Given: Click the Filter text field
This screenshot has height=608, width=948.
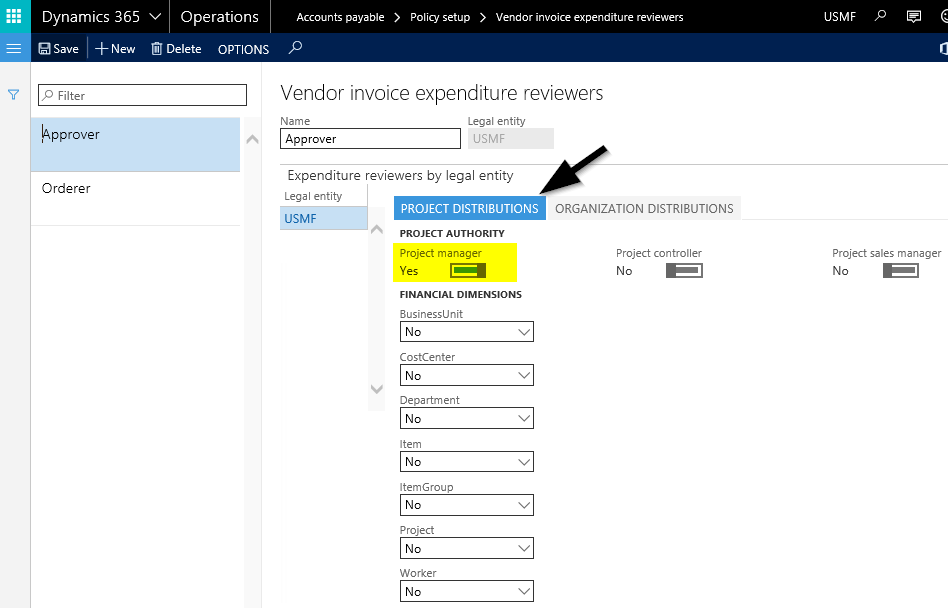Looking at the screenshot, I should point(142,95).
